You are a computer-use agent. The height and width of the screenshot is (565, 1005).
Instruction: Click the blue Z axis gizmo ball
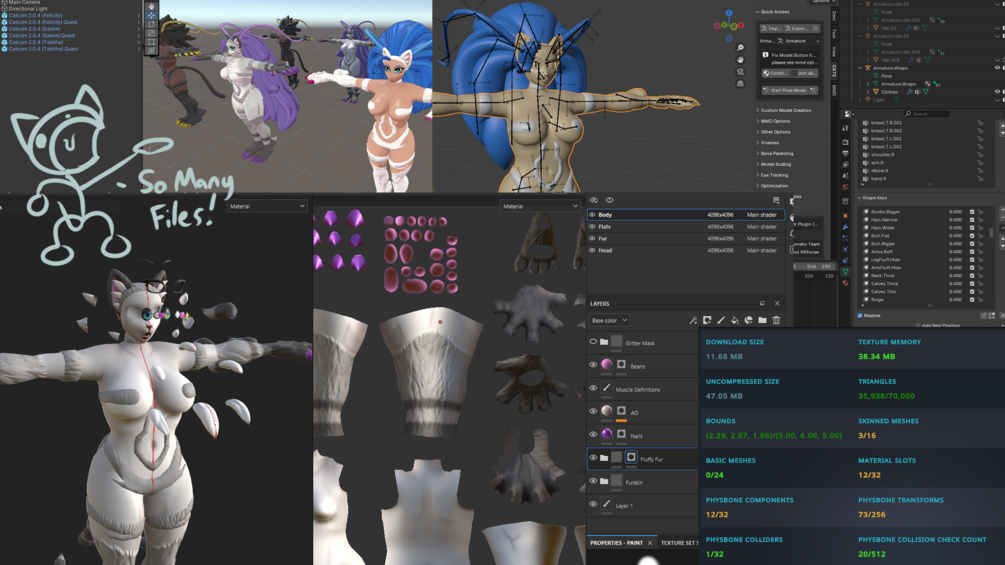click(729, 13)
